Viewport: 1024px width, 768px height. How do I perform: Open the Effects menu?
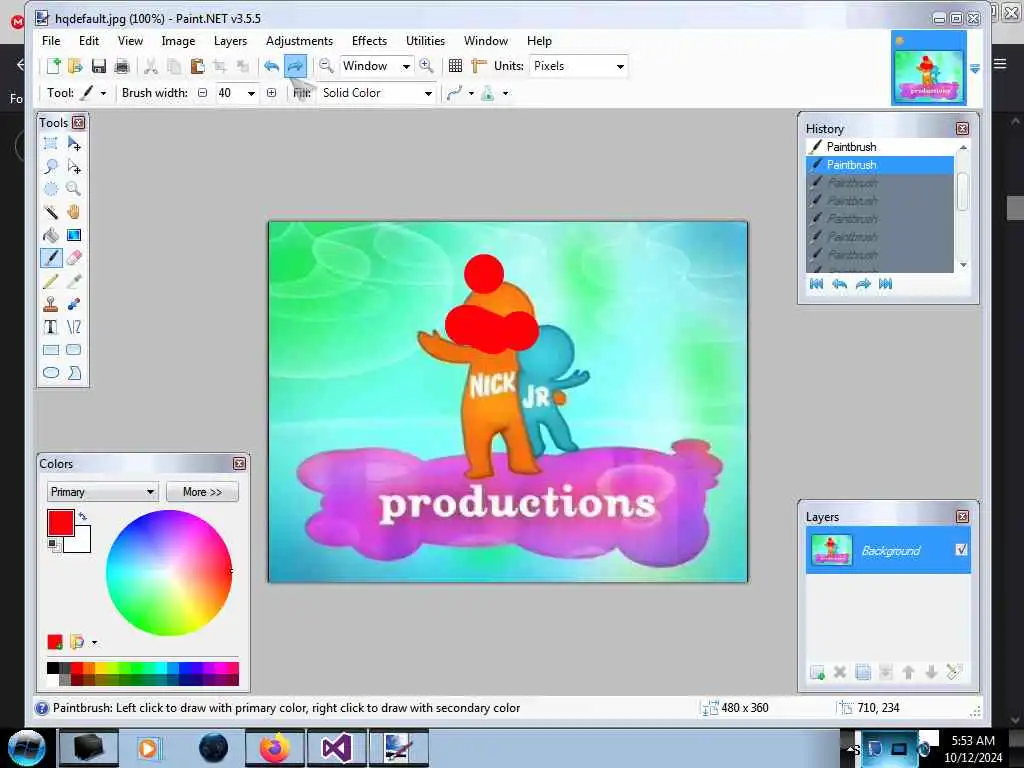click(369, 40)
